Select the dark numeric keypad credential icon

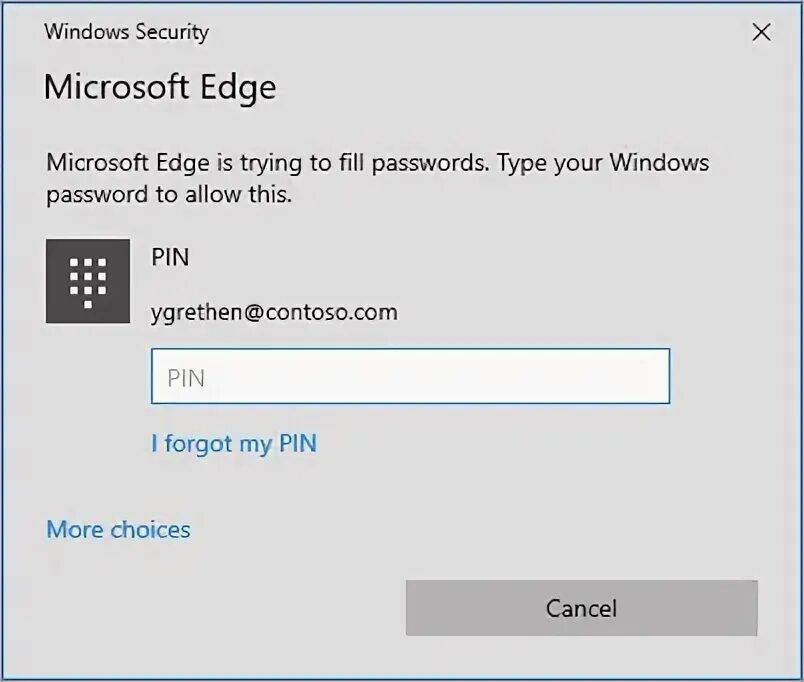point(88,281)
